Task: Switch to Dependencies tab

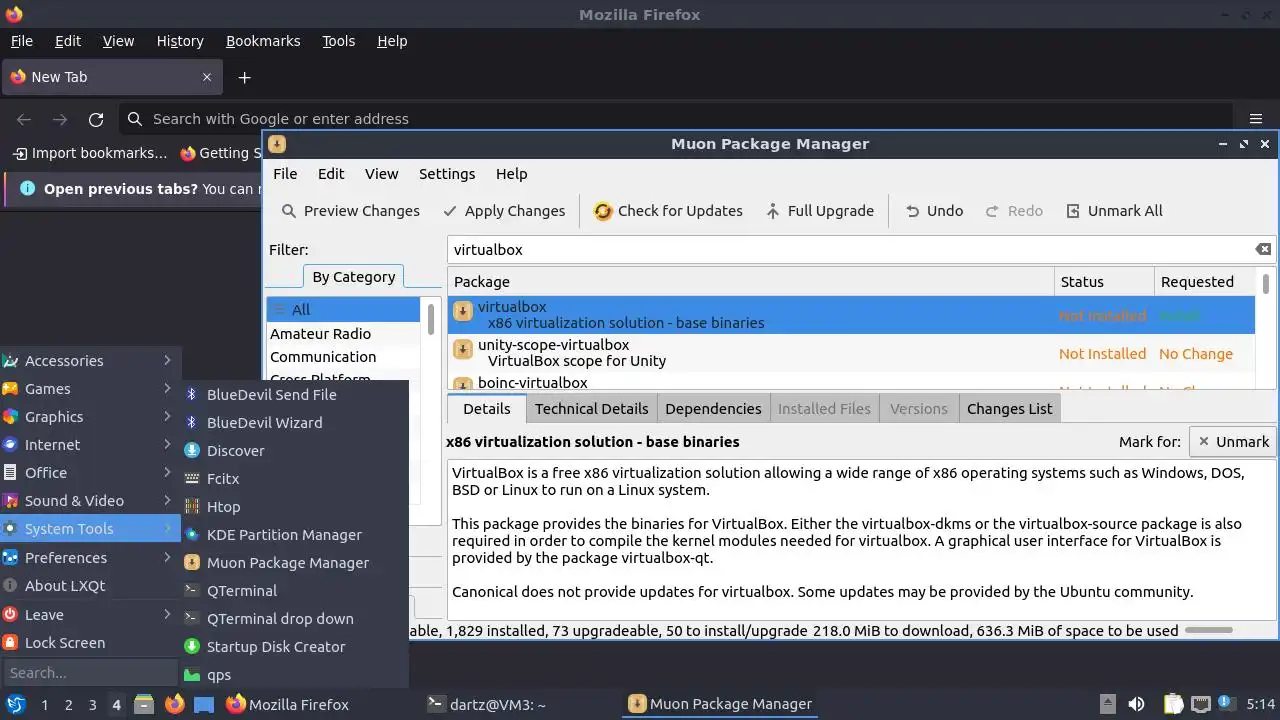Action: pos(713,408)
